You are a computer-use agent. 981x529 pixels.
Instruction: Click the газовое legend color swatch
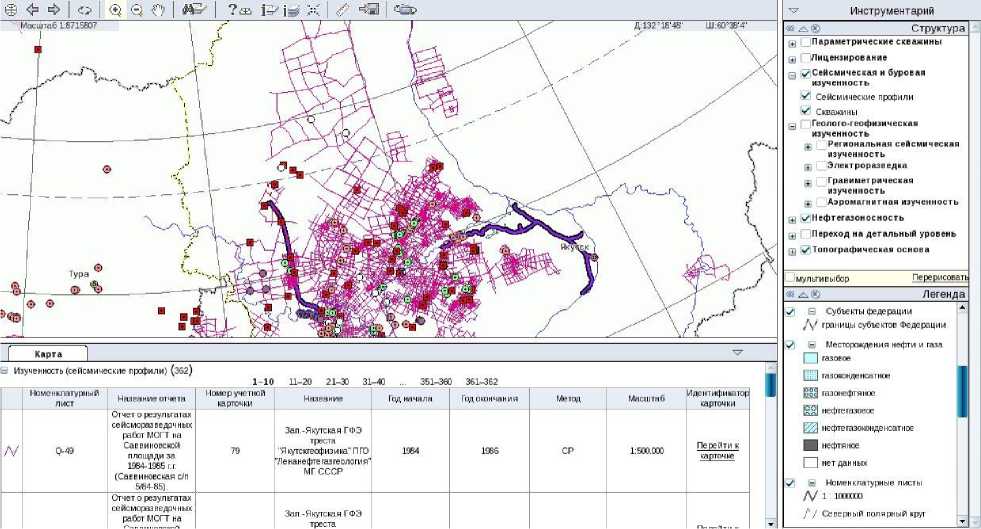(811, 357)
